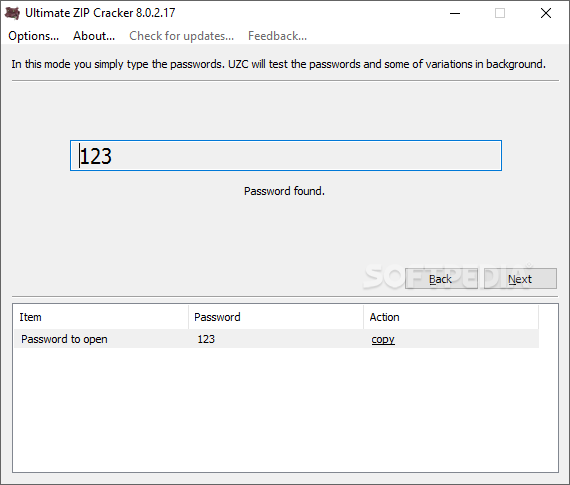
Task: Copy the found password via copy link
Action: coord(383,339)
